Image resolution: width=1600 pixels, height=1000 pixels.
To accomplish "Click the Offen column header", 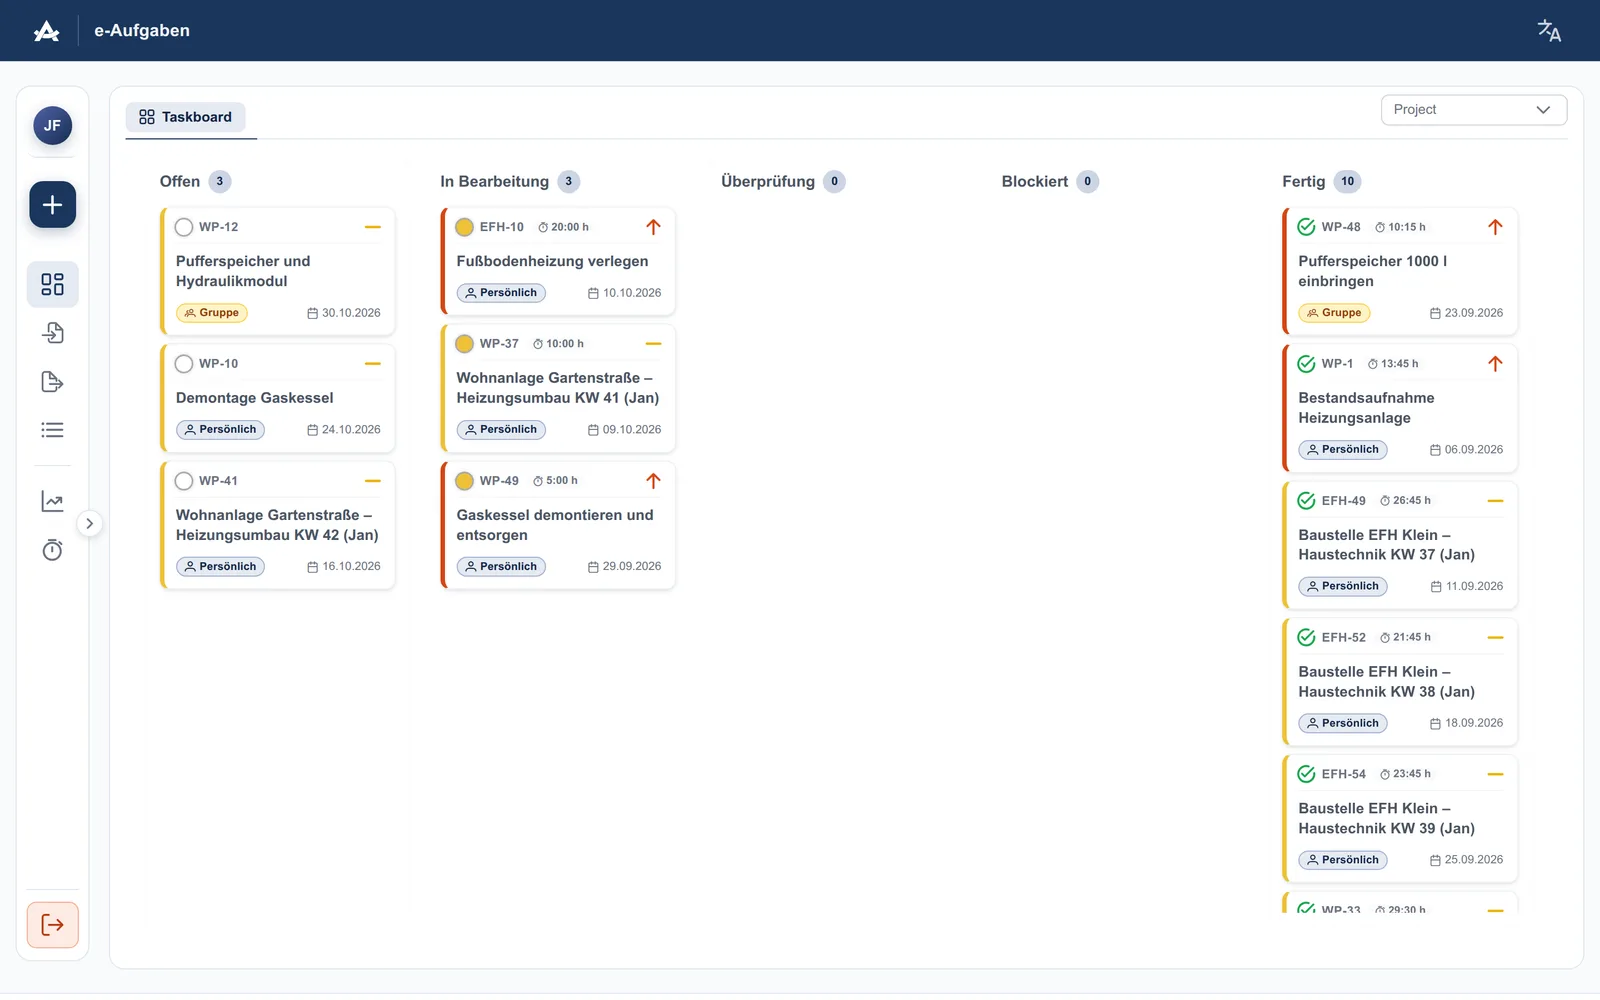I will pos(180,181).
